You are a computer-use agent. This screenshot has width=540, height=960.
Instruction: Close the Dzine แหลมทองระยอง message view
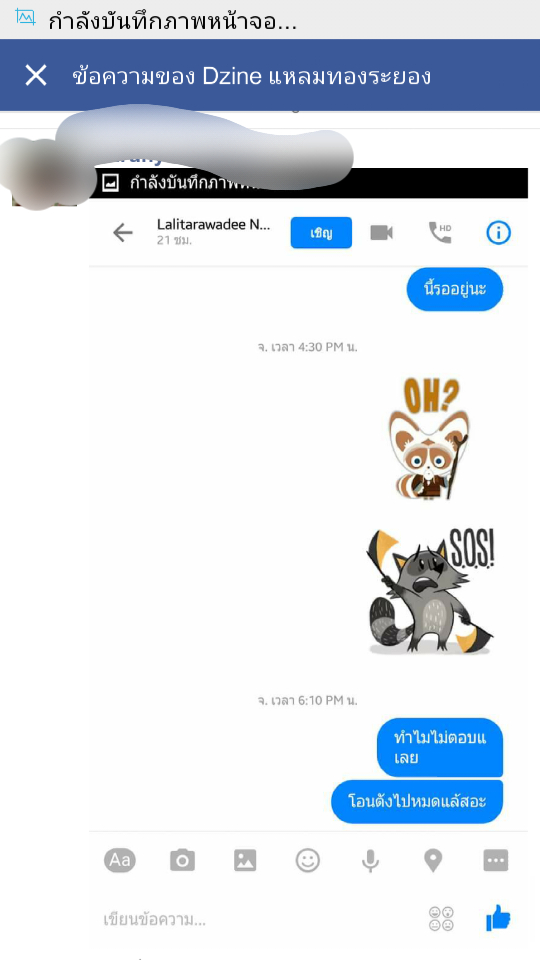[36, 75]
